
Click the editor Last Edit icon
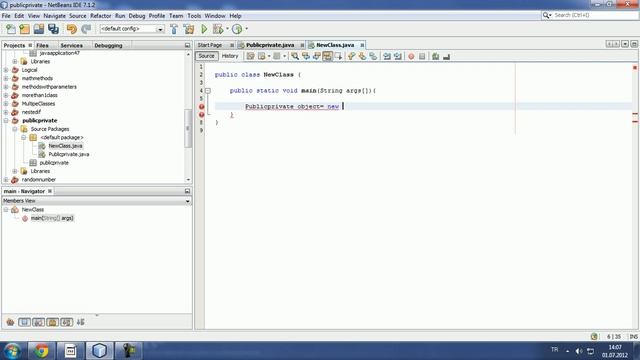250,56
